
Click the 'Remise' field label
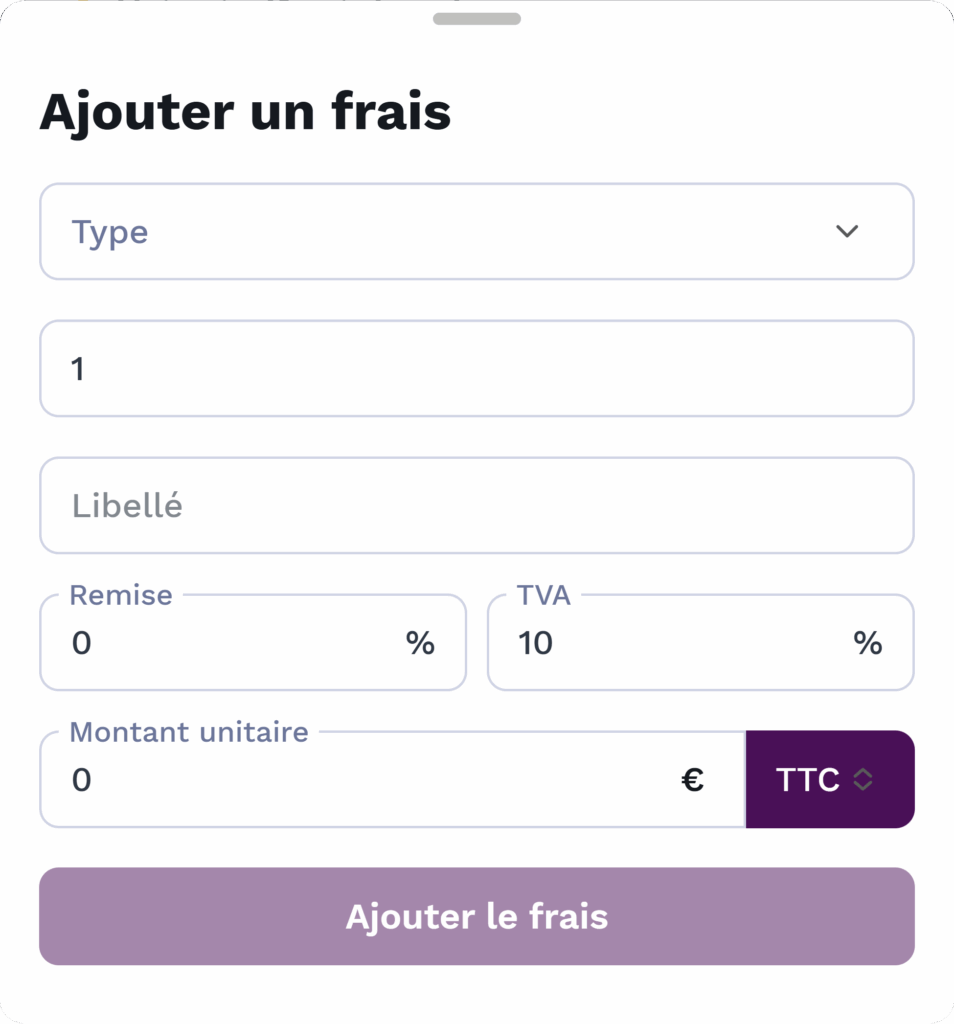point(121,595)
